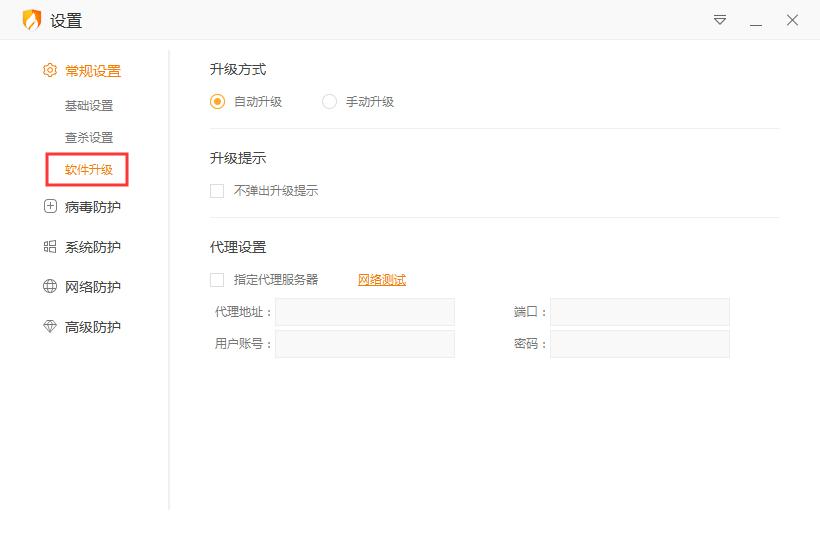Viewport: 820px width, 540px height.
Task: Enable the 不弹出升级提示 checkbox
Action: pos(217,191)
